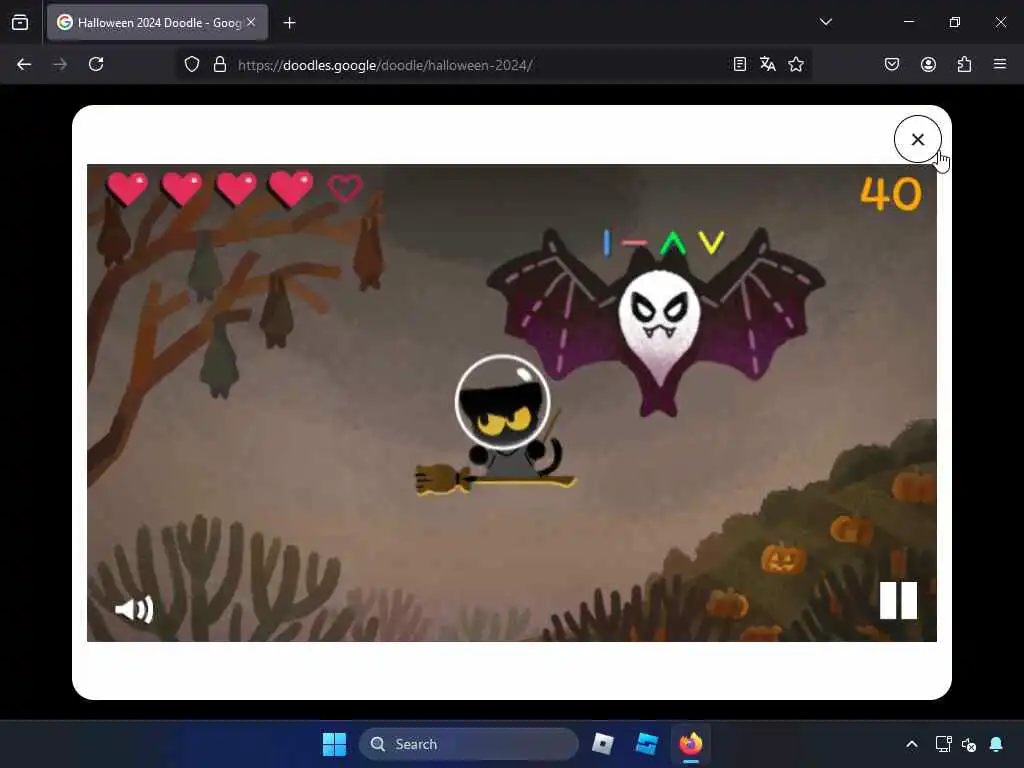Toggle reader view

[739, 64]
